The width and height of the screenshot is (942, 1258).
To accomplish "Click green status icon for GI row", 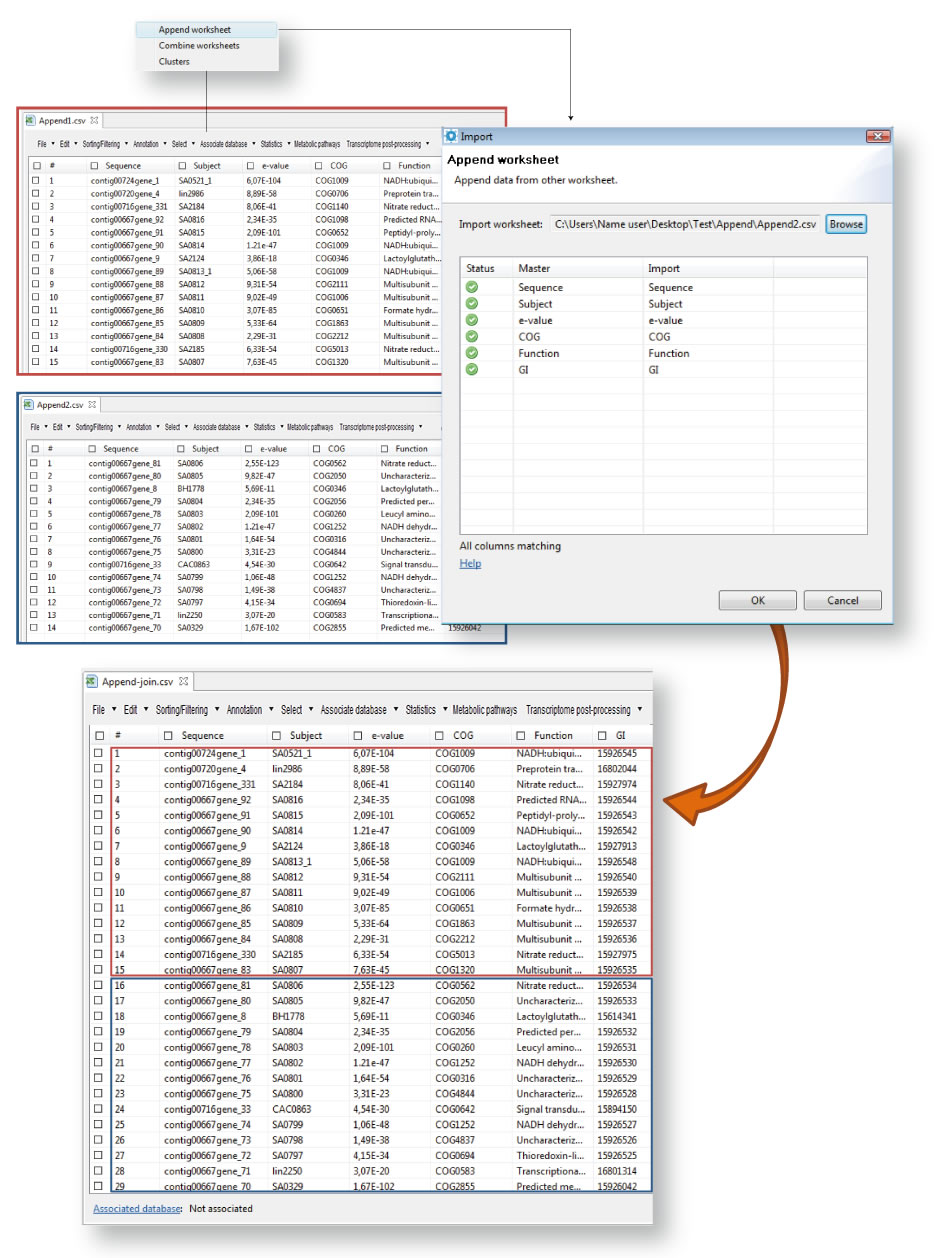I will pos(472,370).
